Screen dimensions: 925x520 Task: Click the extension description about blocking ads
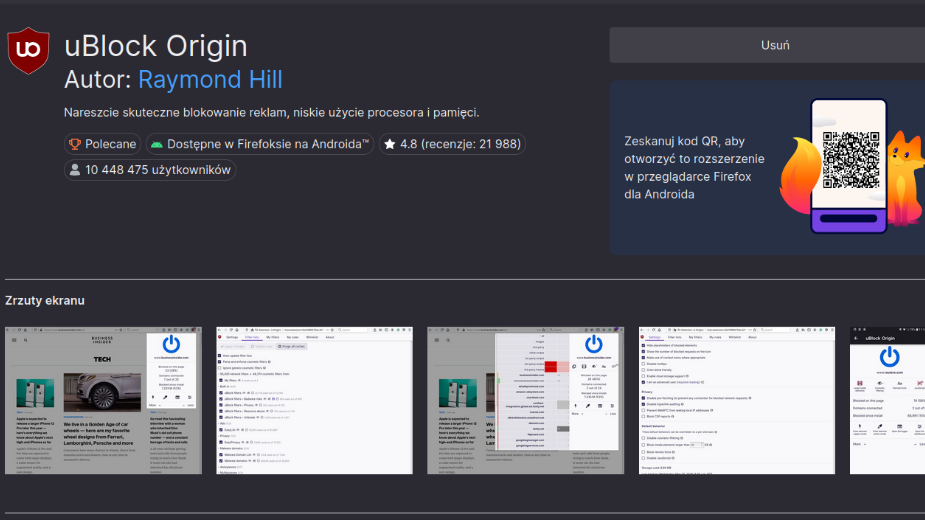click(x=271, y=112)
